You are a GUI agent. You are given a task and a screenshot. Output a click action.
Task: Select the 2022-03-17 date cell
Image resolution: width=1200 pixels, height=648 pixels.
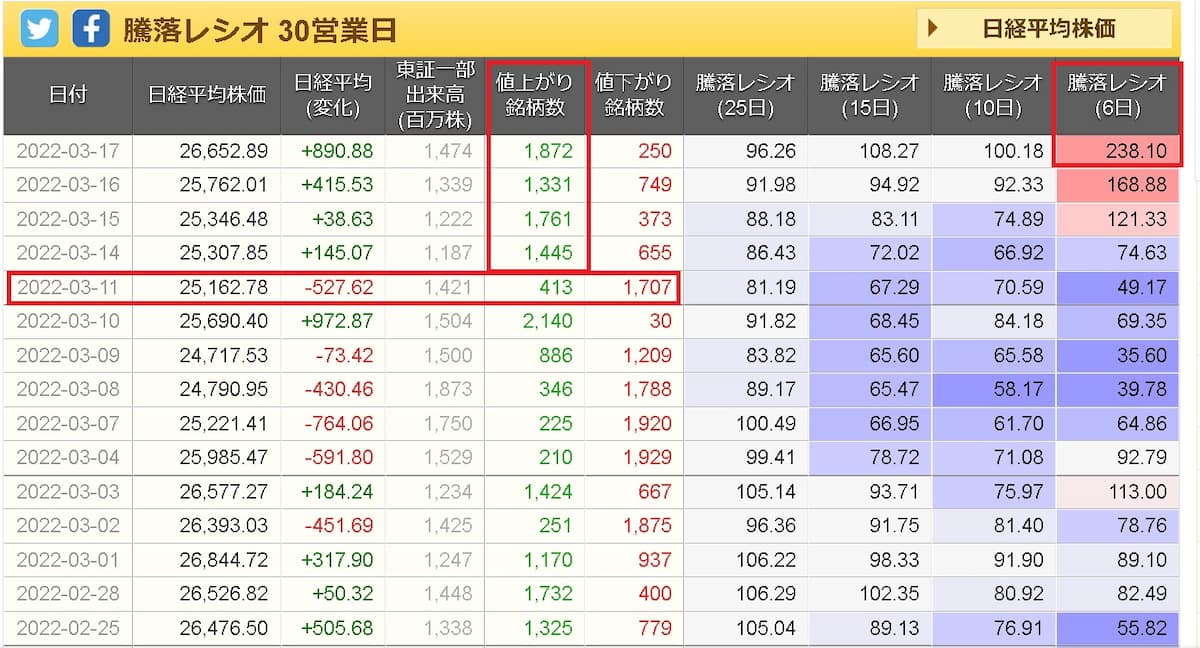[x=68, y=151]
